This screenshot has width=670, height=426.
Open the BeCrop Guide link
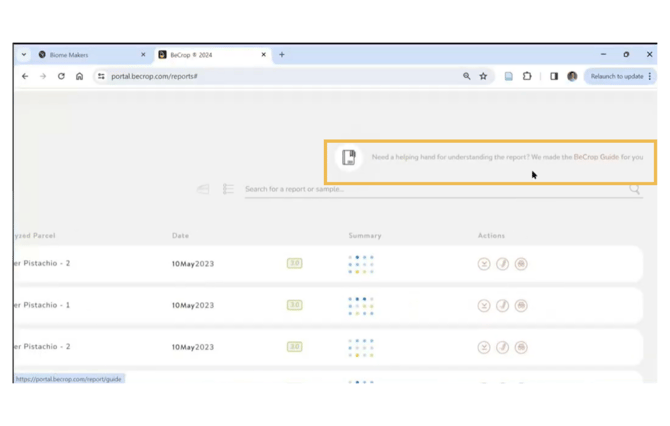click(596, 157)
